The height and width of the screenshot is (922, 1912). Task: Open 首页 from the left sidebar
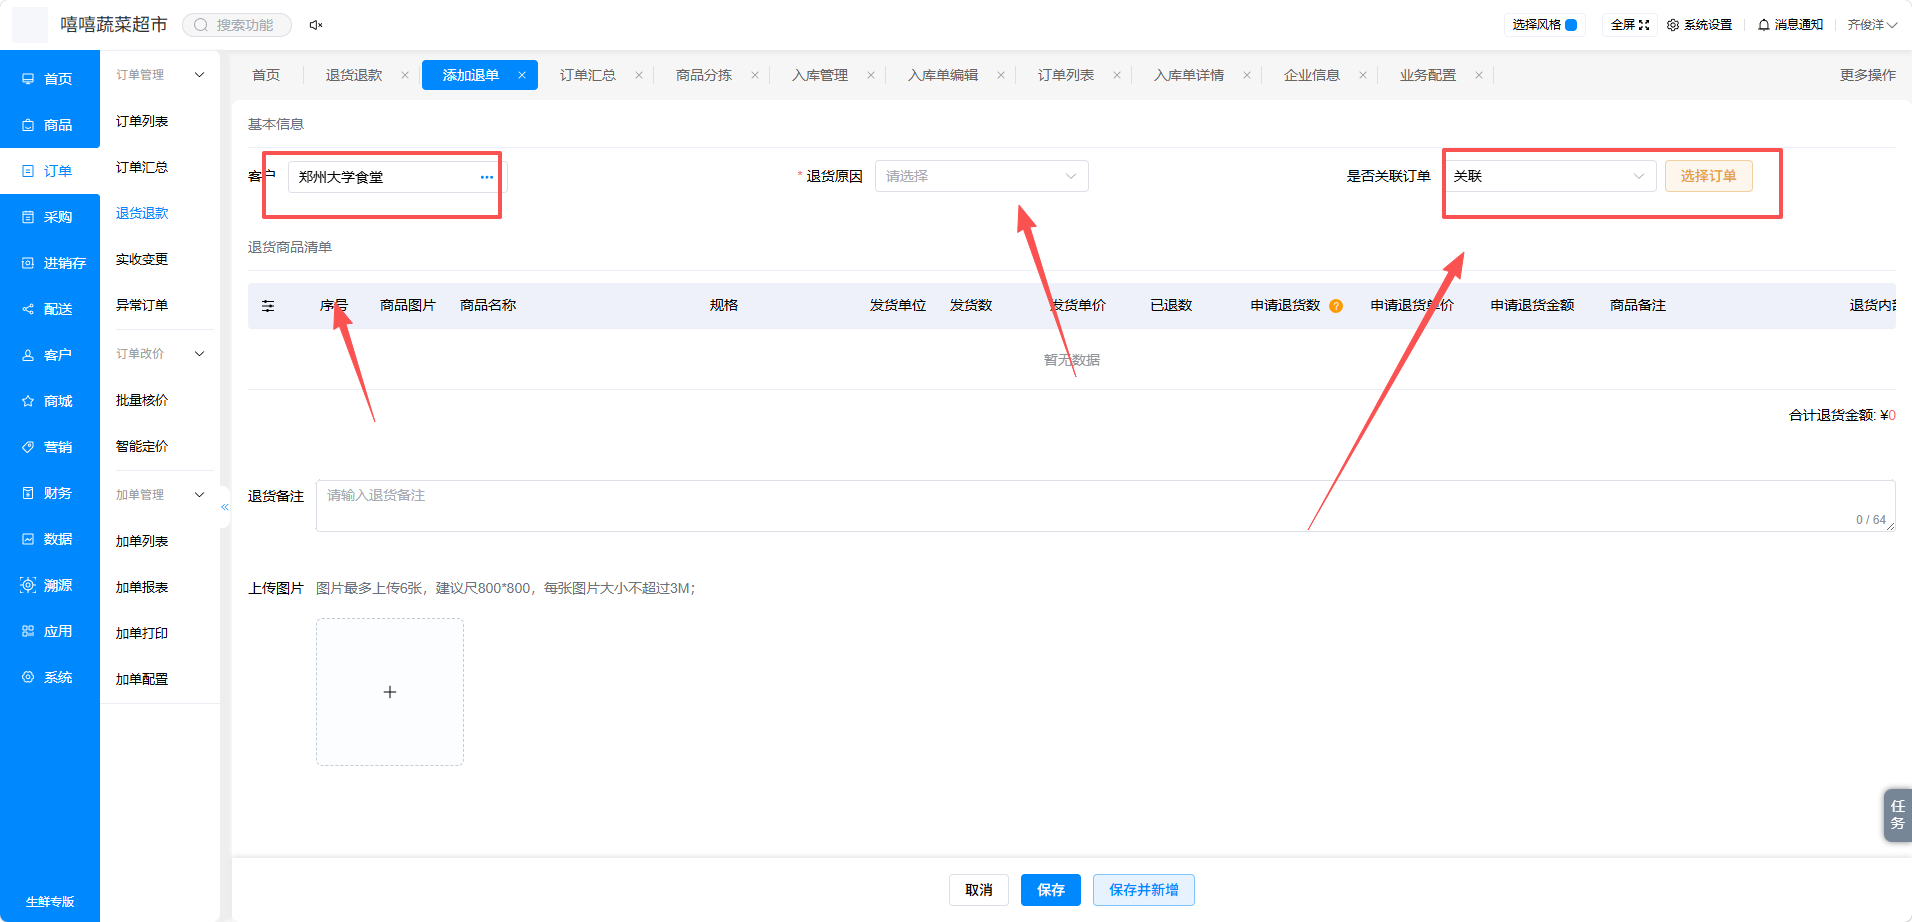[49, 79]
